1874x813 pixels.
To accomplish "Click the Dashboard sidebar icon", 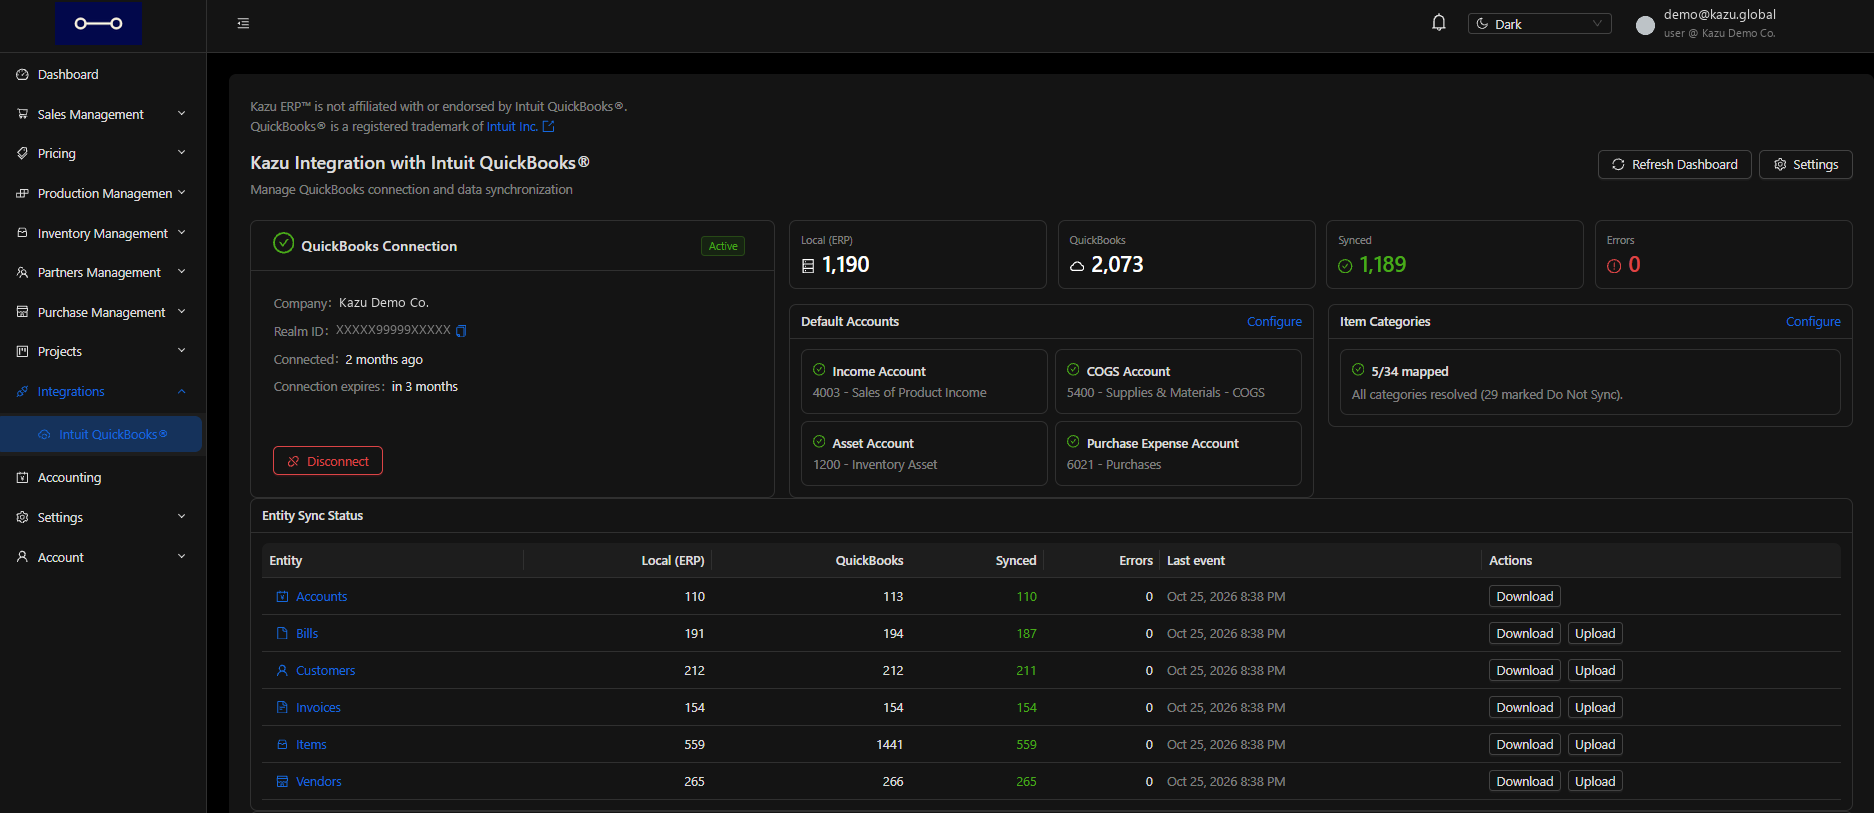I will pyautogui.click(x=22, y=75).
